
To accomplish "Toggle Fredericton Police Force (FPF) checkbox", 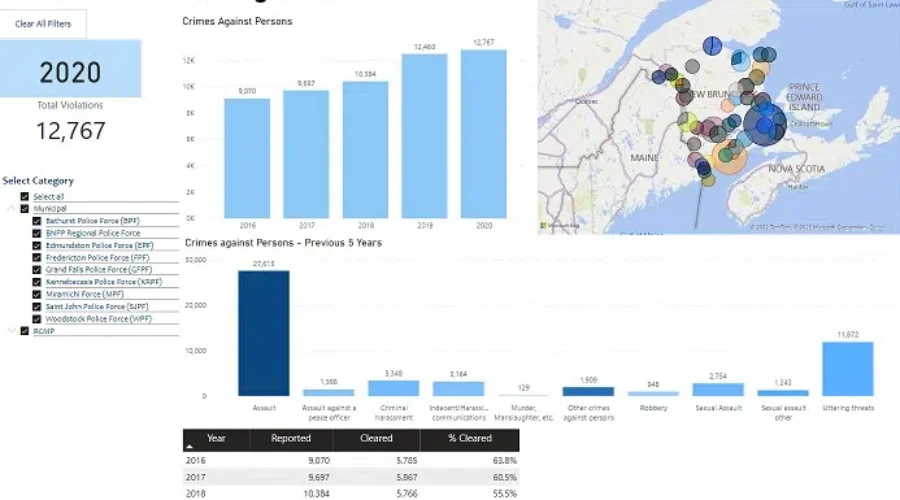I will pos(37,258).
